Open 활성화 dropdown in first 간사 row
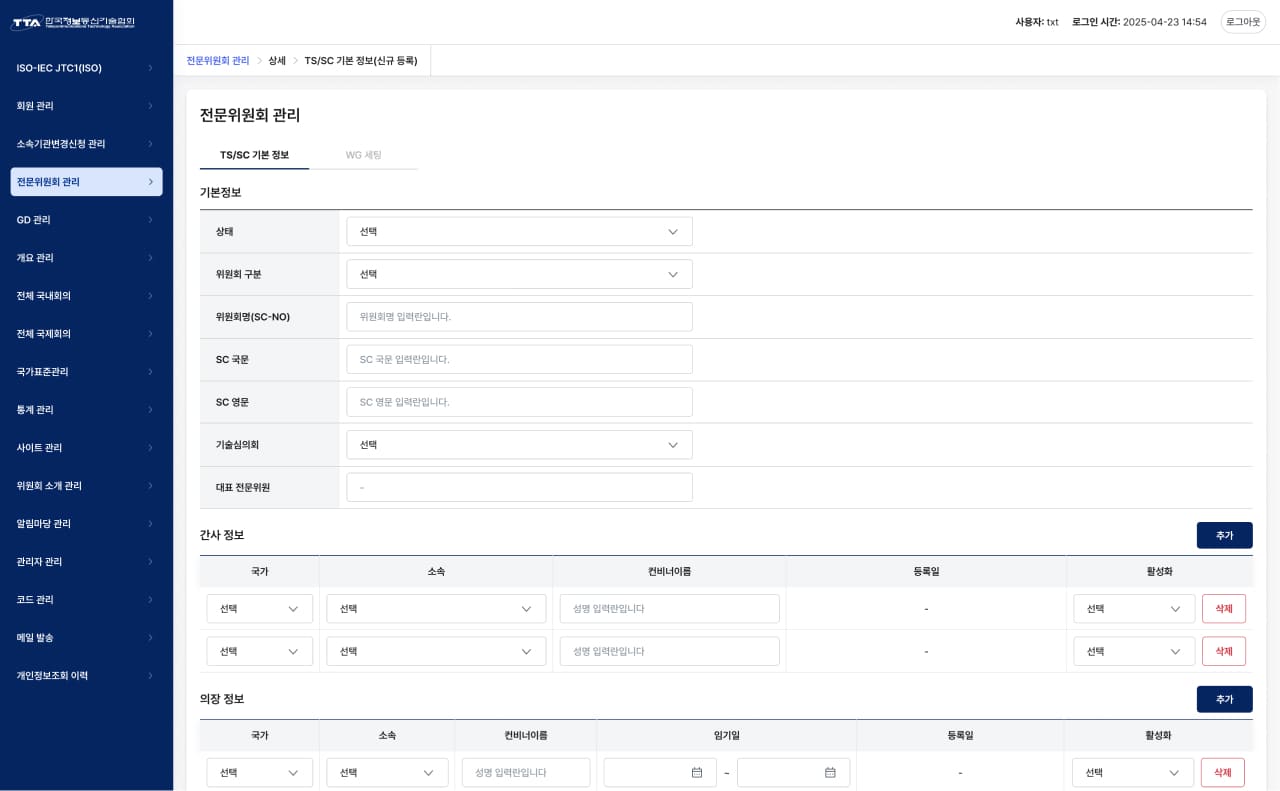Viewport: 1280px width, 791px height. [1133, 609]
